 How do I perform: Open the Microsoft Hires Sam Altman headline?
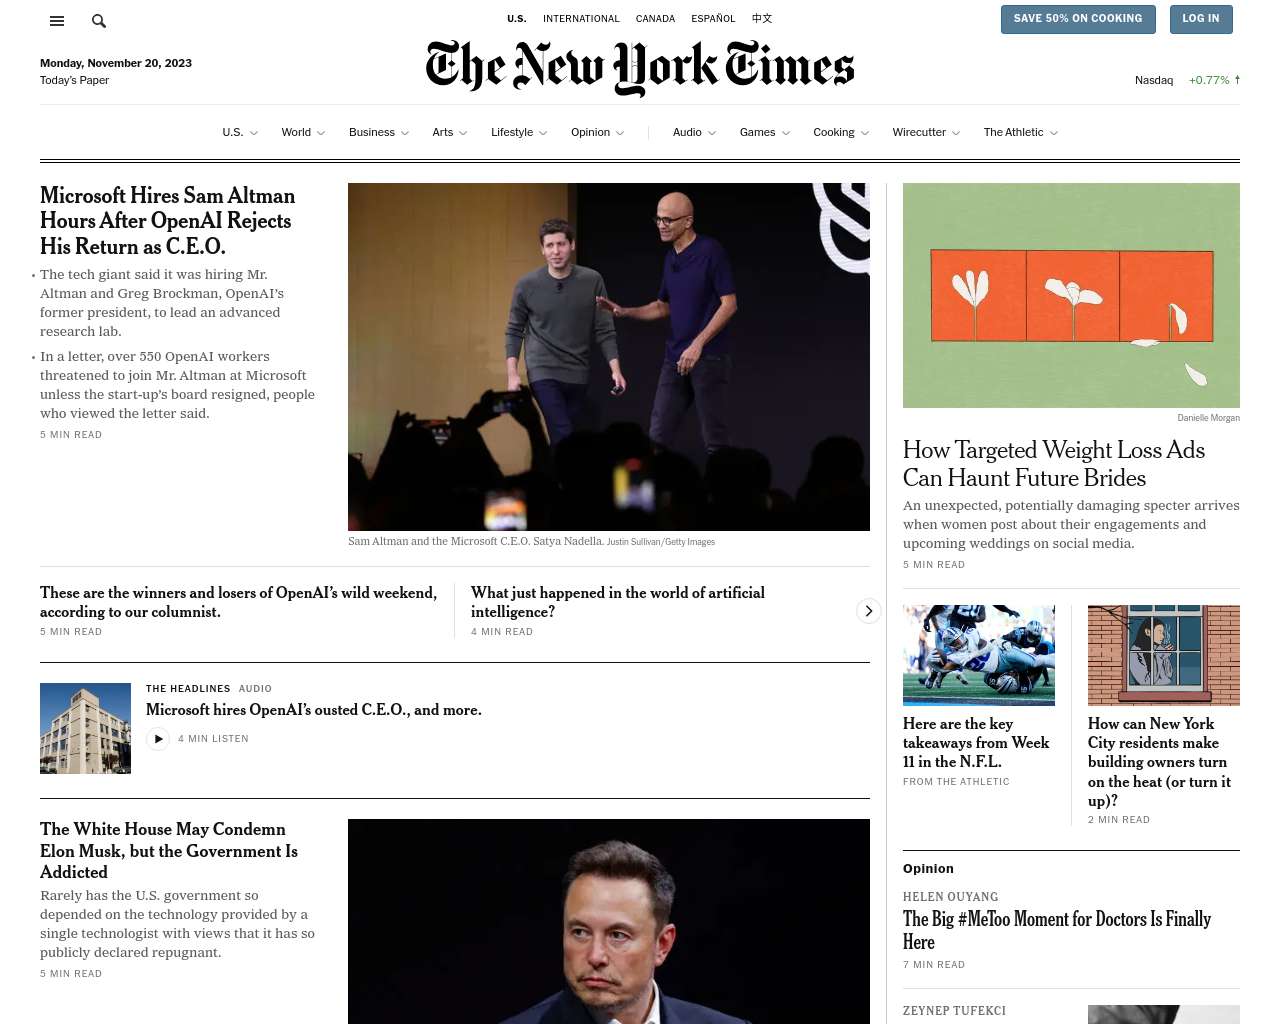tap(168, 221)
